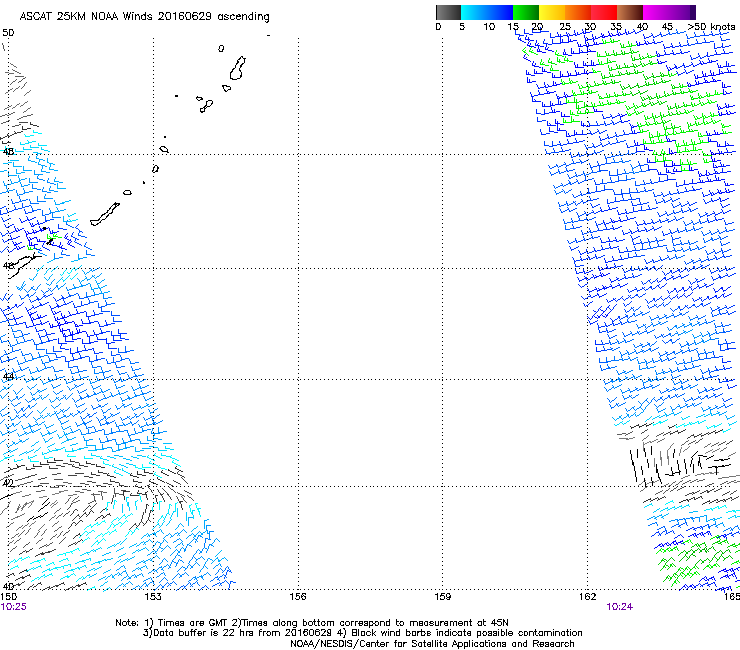The image size is (740, 650).
Task: Click the long narrow island outline below the 48 latitude line
Action: [105, 214]
